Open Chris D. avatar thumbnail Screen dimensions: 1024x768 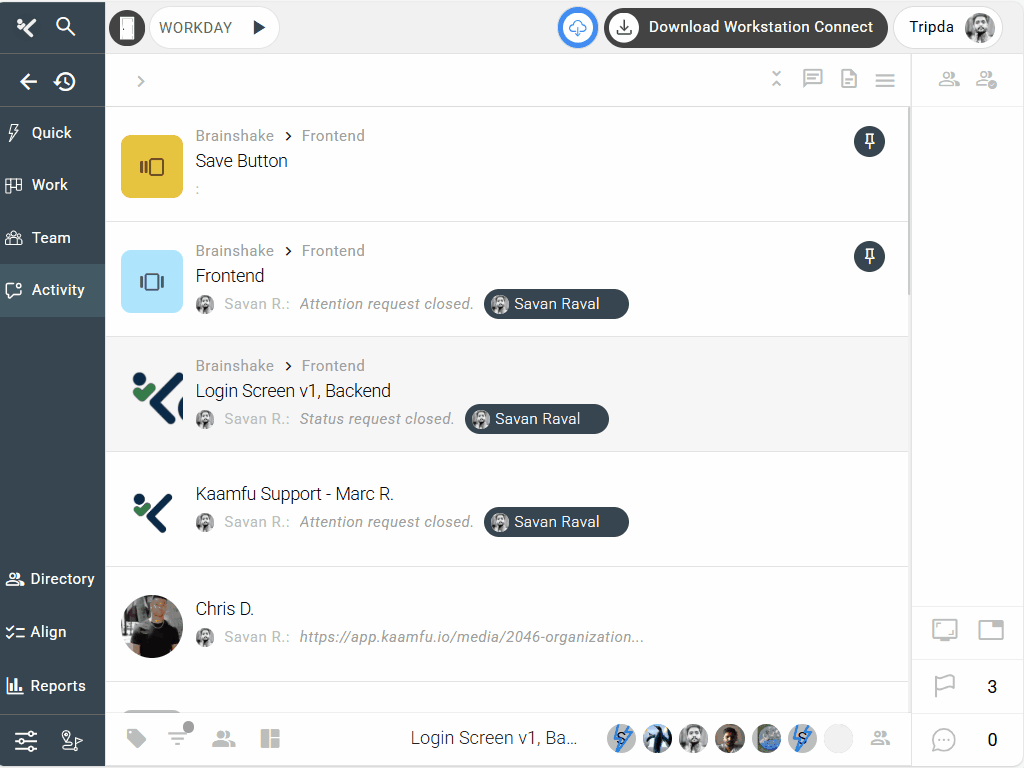[152, 626]
